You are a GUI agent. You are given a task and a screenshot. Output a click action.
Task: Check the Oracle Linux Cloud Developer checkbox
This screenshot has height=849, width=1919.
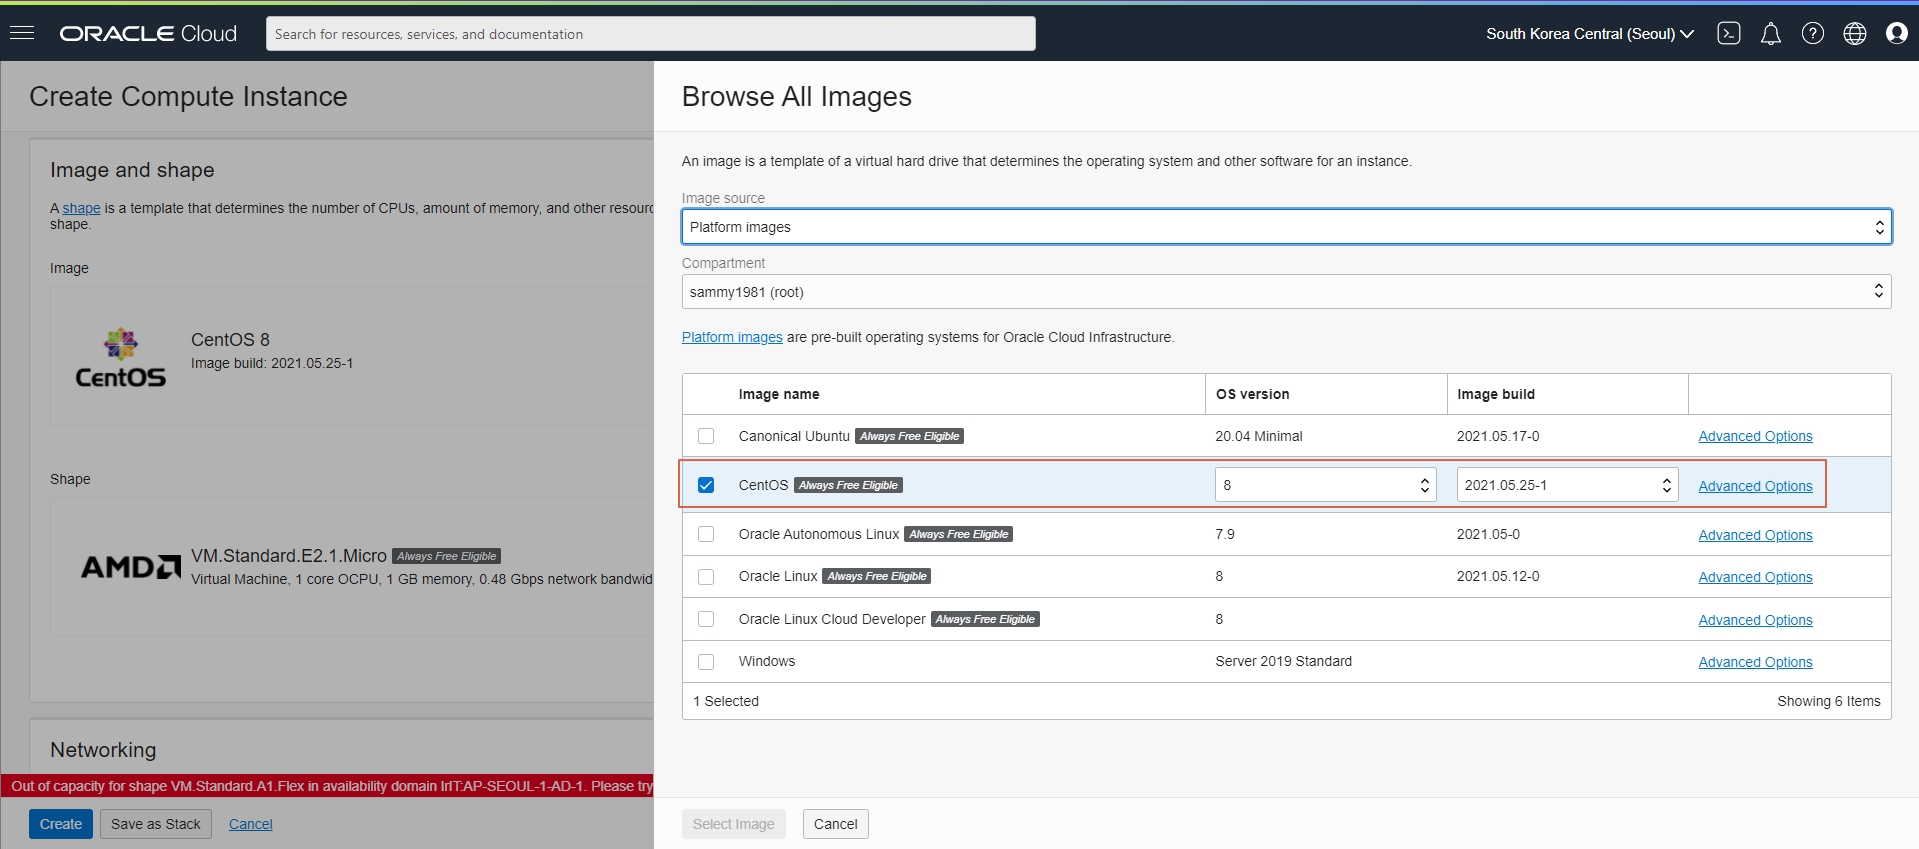706,619
